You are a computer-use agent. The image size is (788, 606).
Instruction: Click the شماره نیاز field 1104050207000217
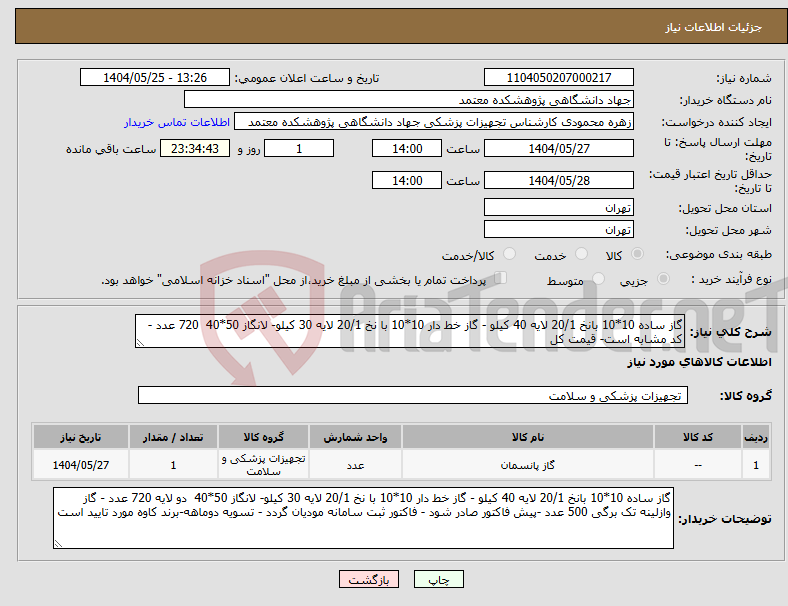click(x=558, y=77)
